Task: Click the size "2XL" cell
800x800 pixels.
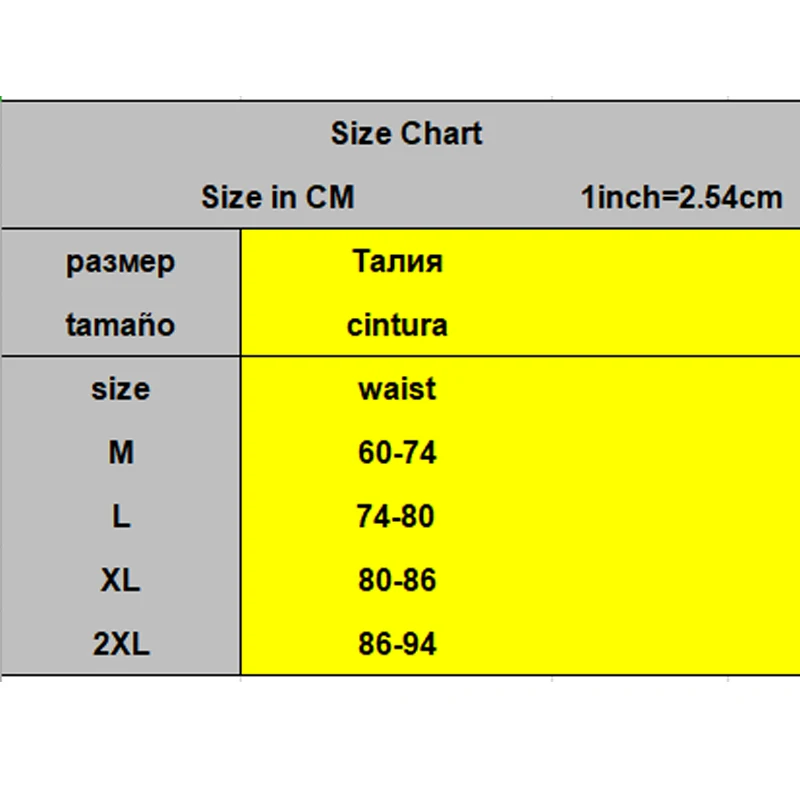Action: (120, 644)
